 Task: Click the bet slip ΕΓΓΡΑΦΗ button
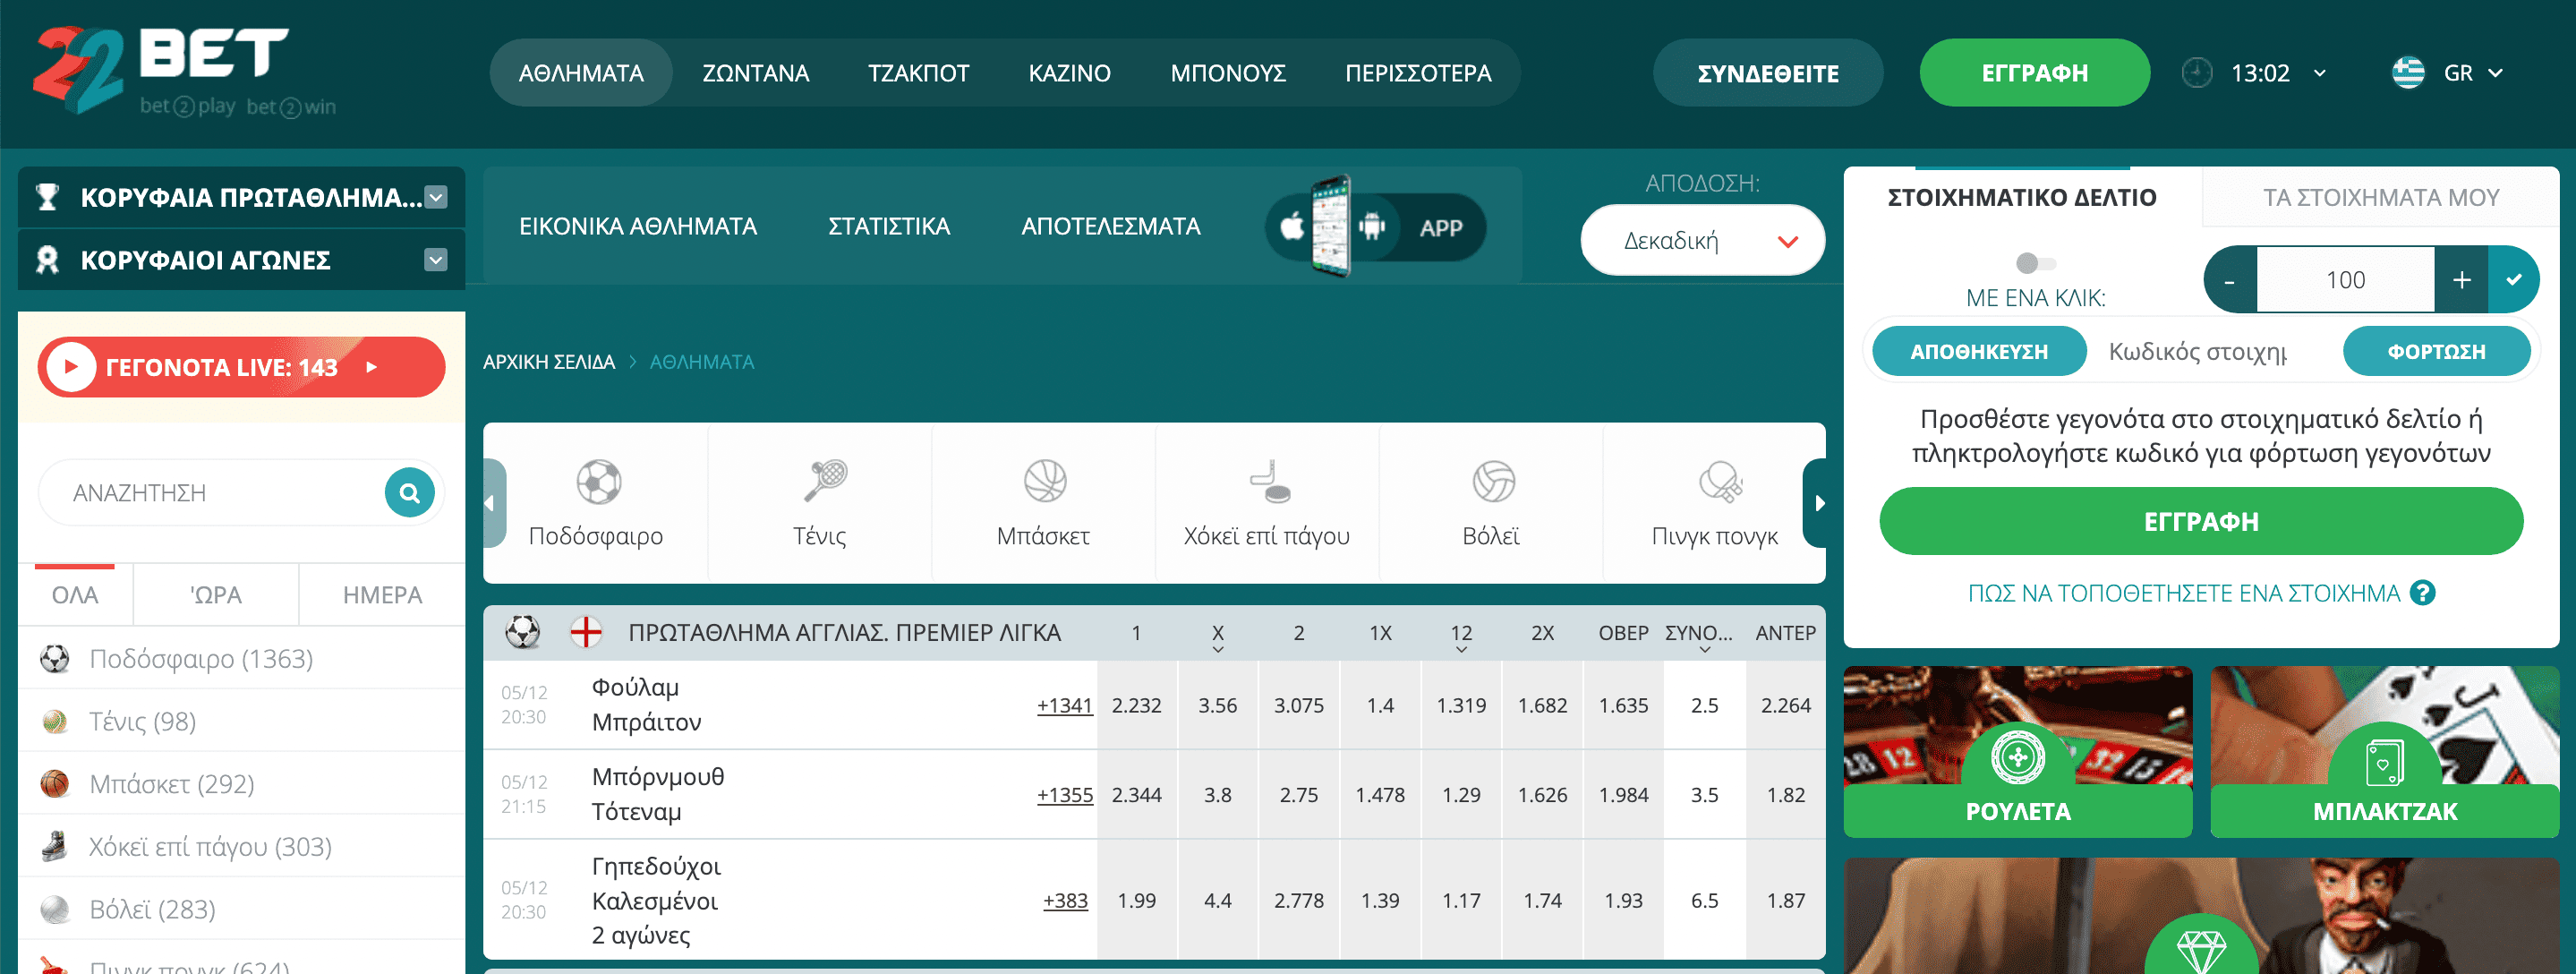2201,521
